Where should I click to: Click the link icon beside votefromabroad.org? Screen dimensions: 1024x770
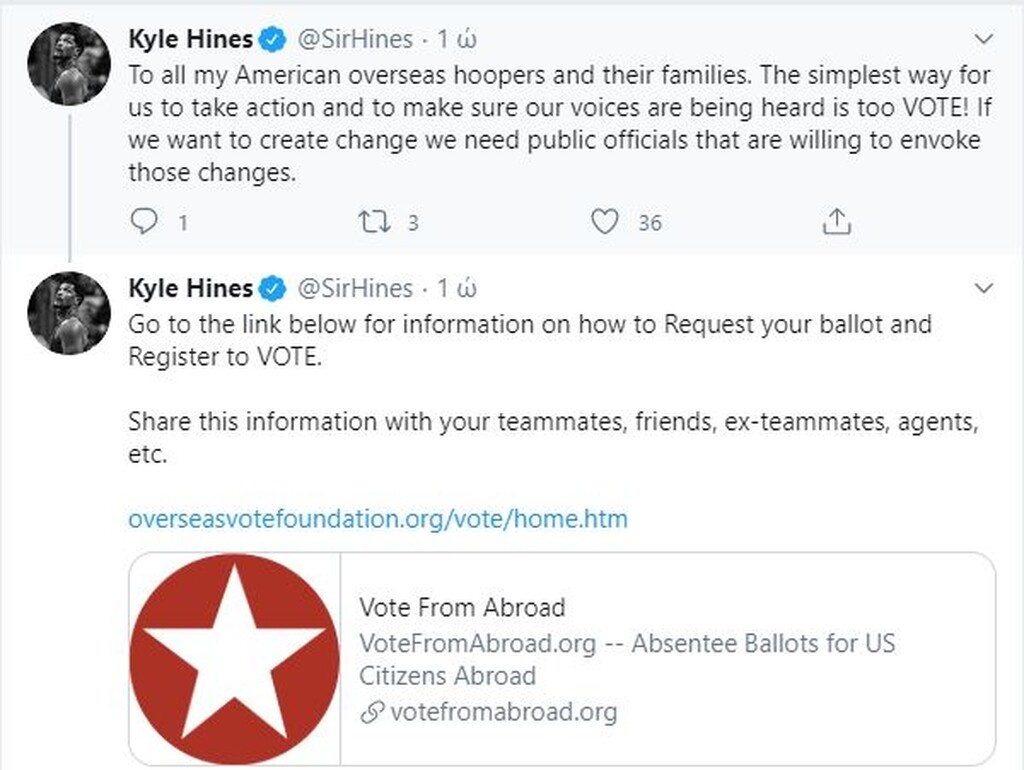tap(372, 713)
